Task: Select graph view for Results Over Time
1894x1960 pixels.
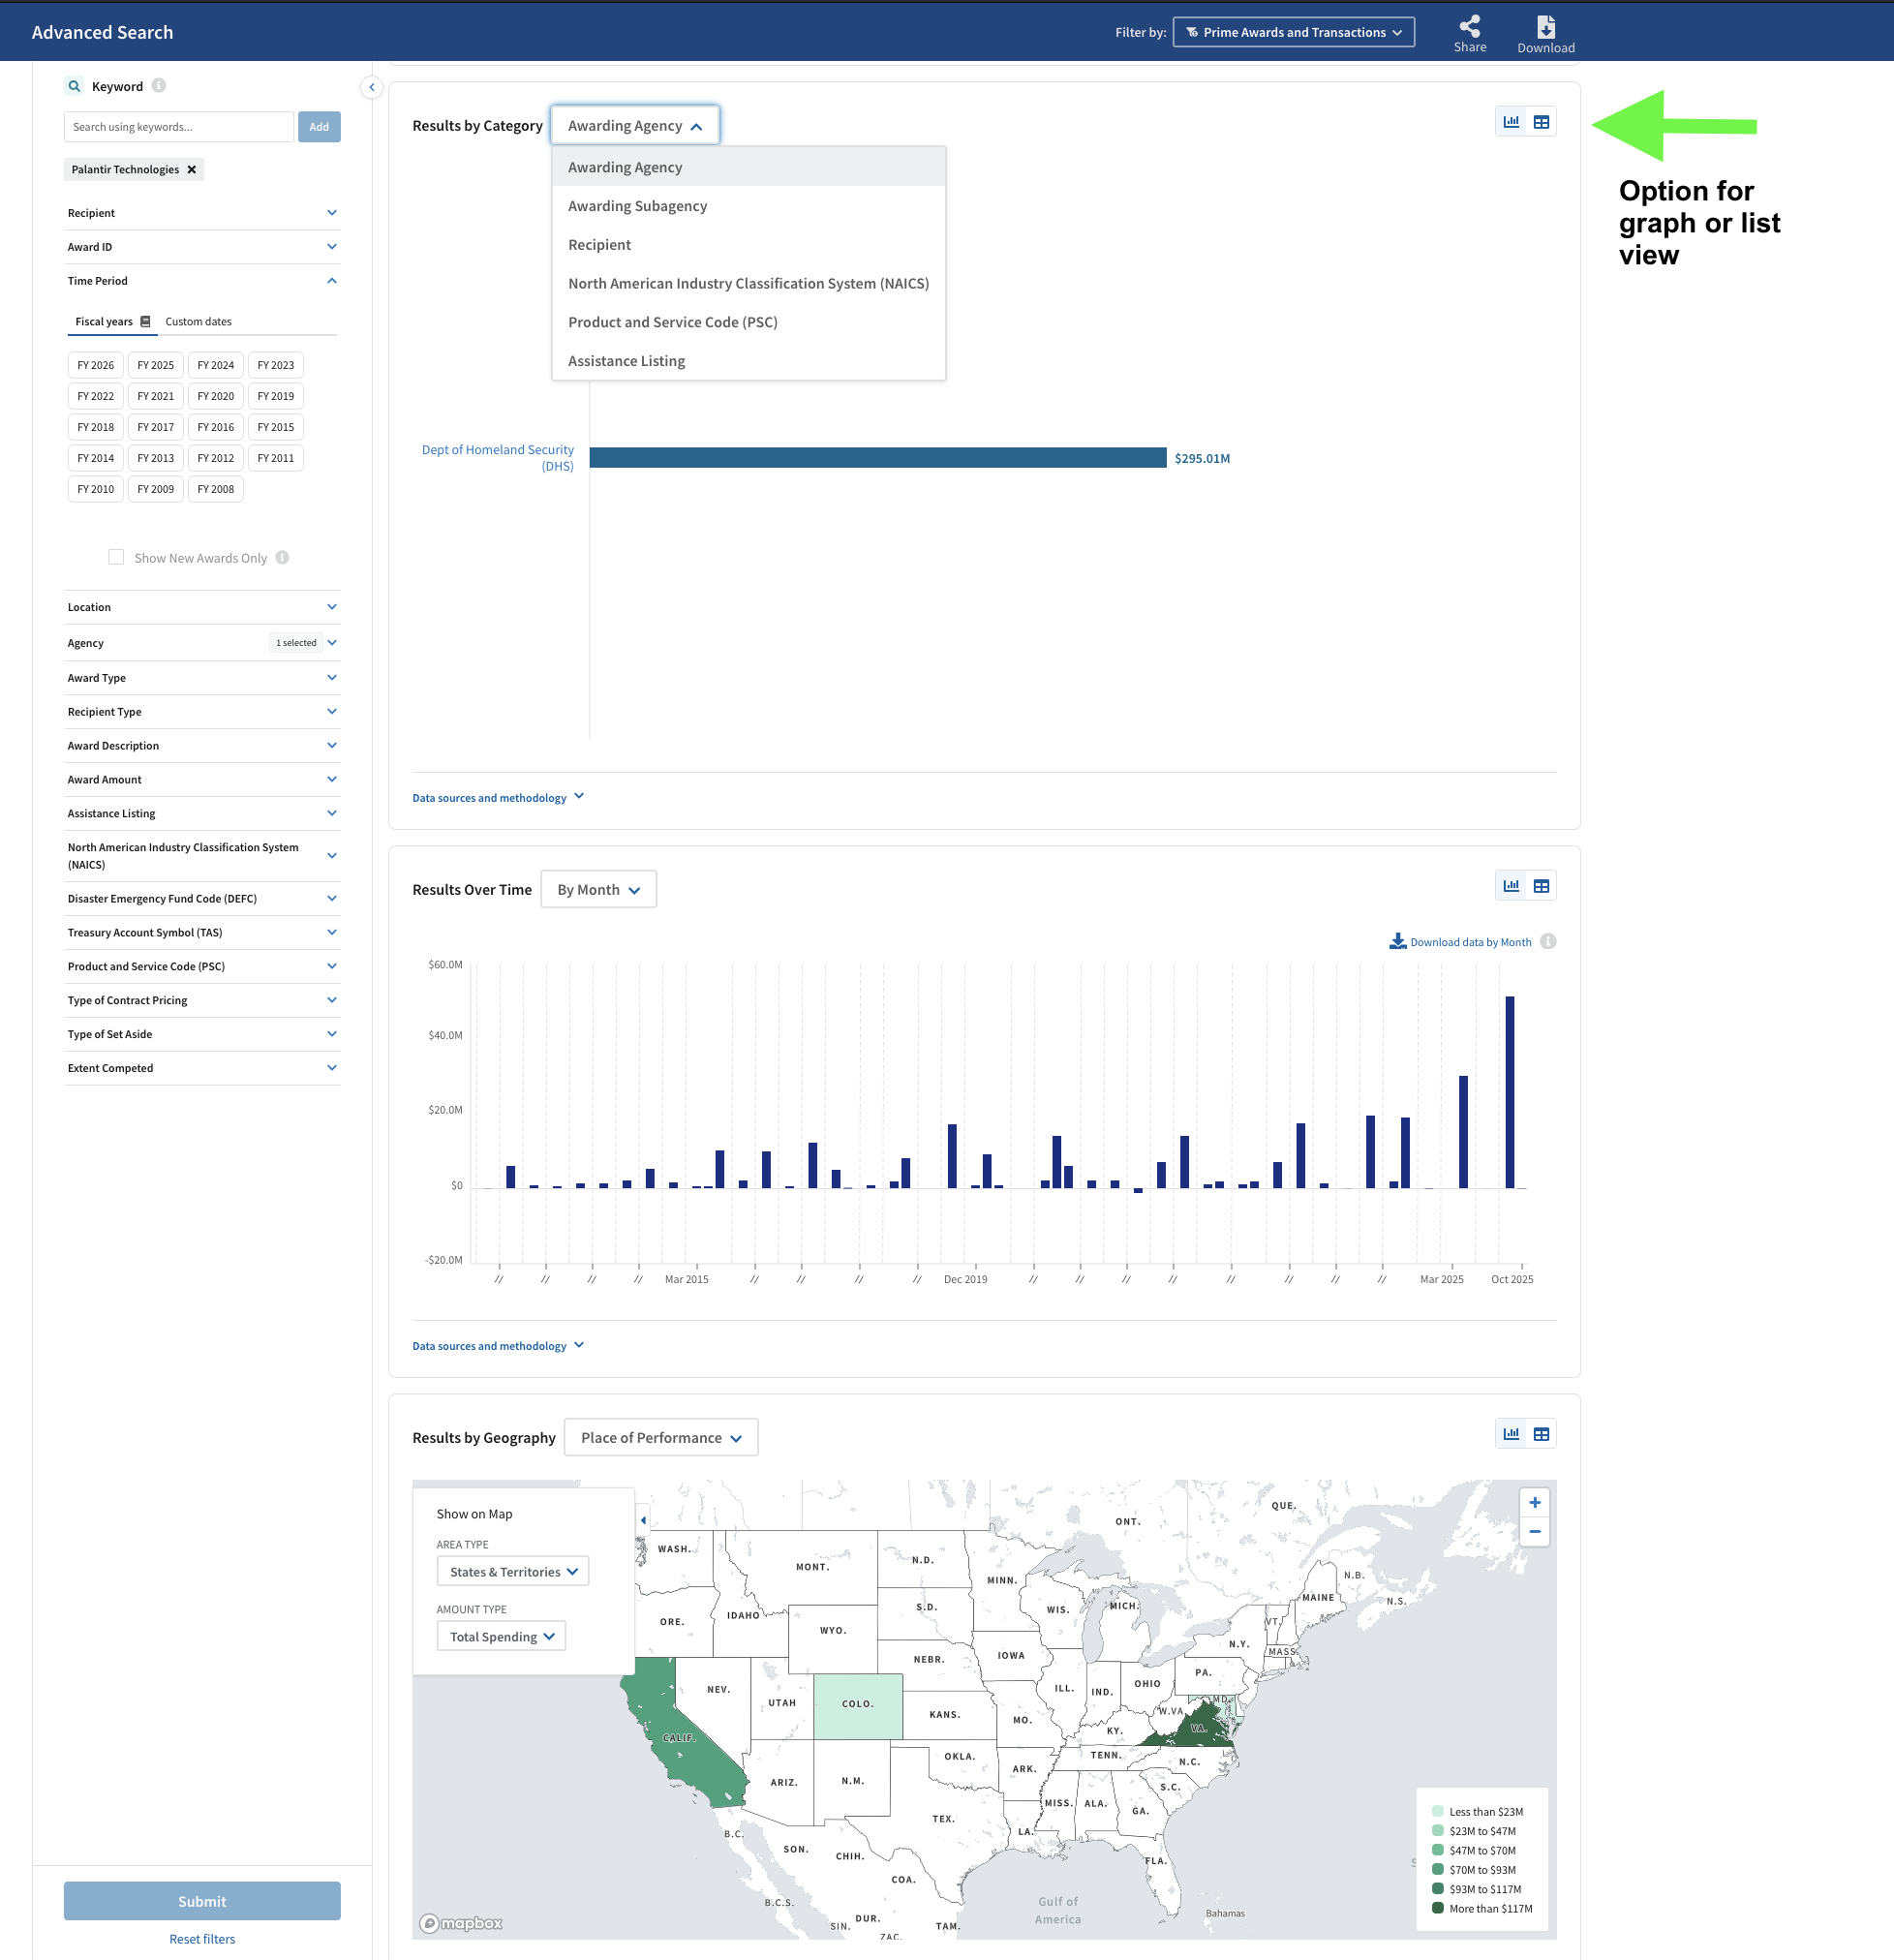Action: 1510,884
